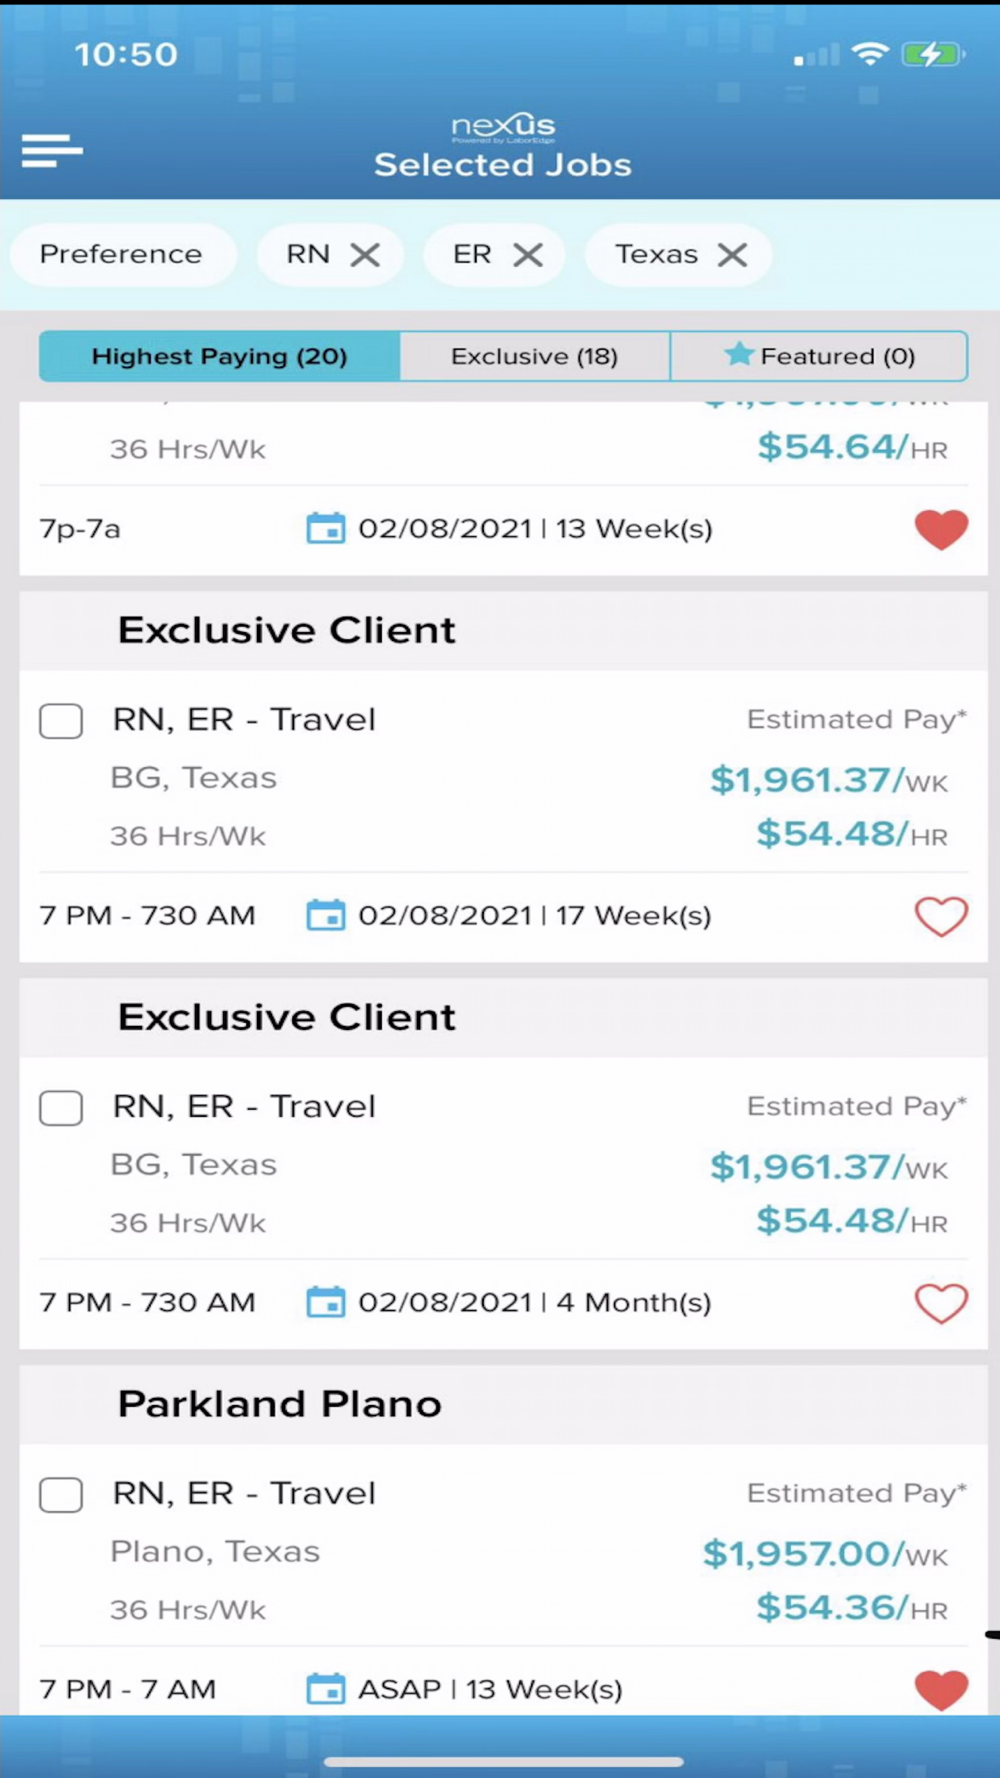Tap calendar icon for ASAP job
Image resolution: width=1000 pixels, height=1778 pixels.
pyautogui.click(x=325, y=1689)
